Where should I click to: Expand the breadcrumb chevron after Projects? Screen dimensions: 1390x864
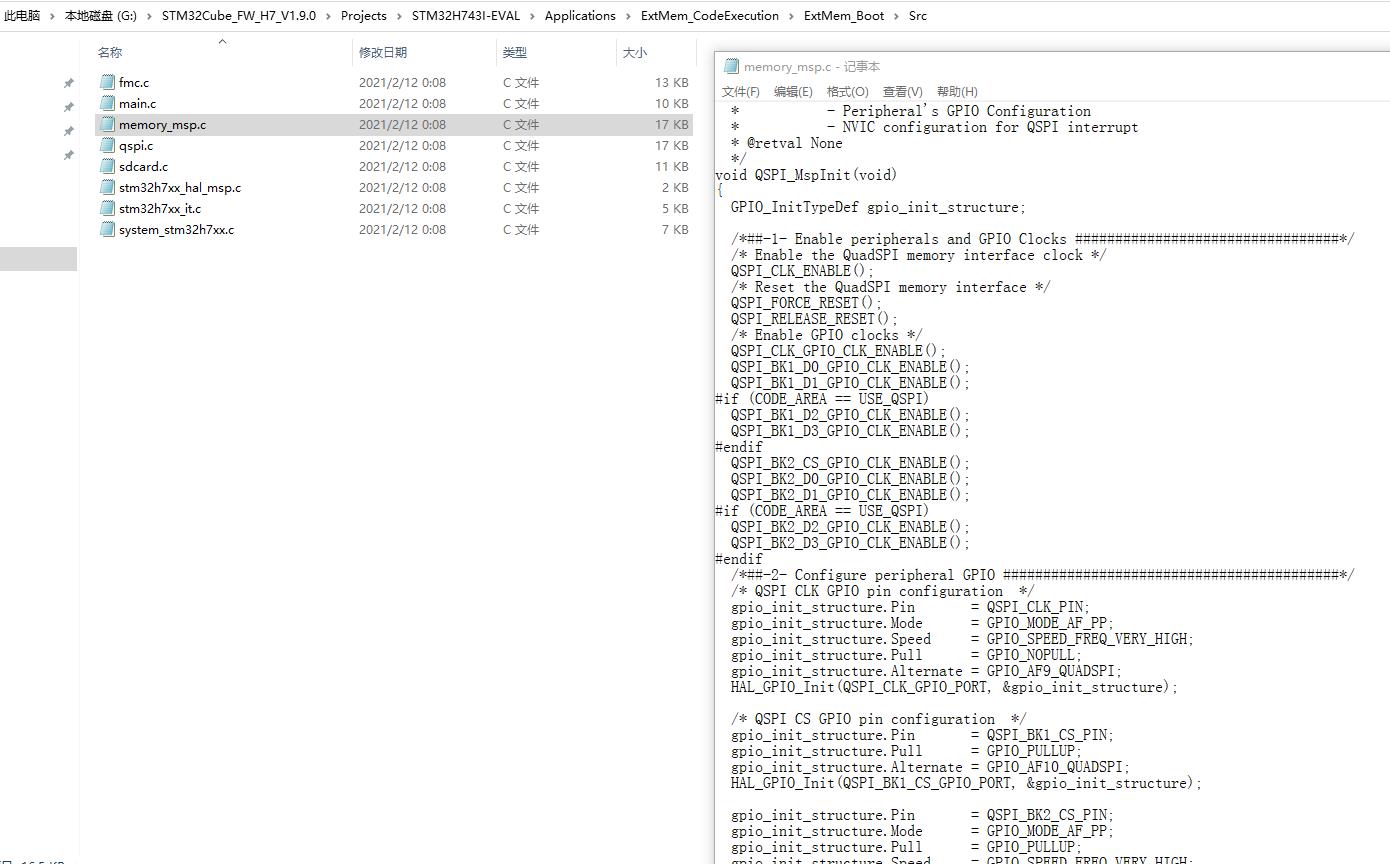pos(399,16)
